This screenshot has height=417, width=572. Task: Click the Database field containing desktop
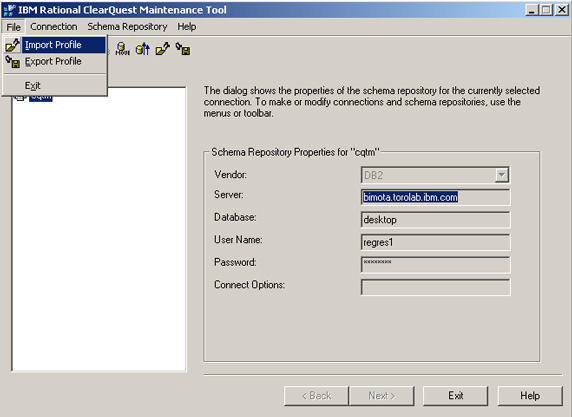point(436,220)
